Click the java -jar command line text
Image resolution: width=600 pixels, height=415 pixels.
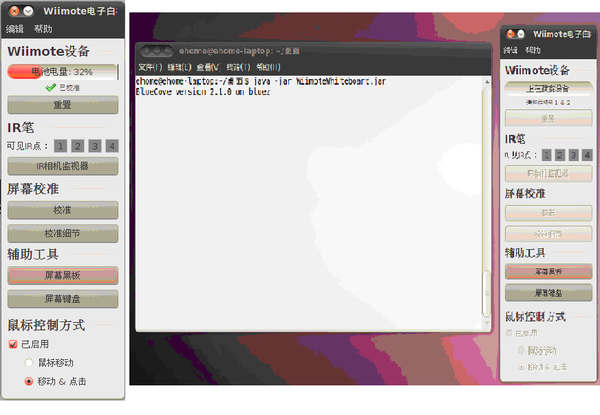(320, 81)
